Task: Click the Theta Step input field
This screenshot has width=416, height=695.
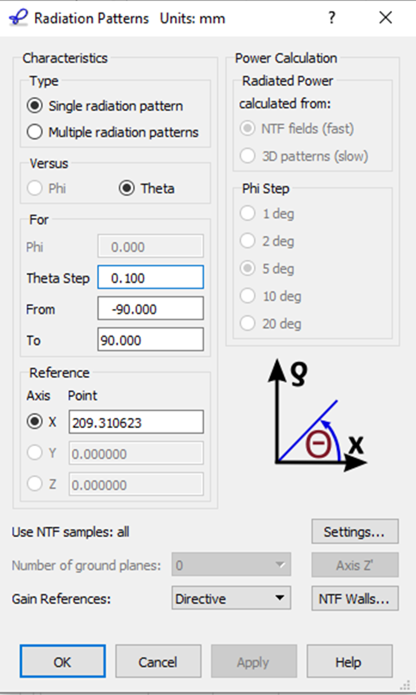Action: pos(151,277)
